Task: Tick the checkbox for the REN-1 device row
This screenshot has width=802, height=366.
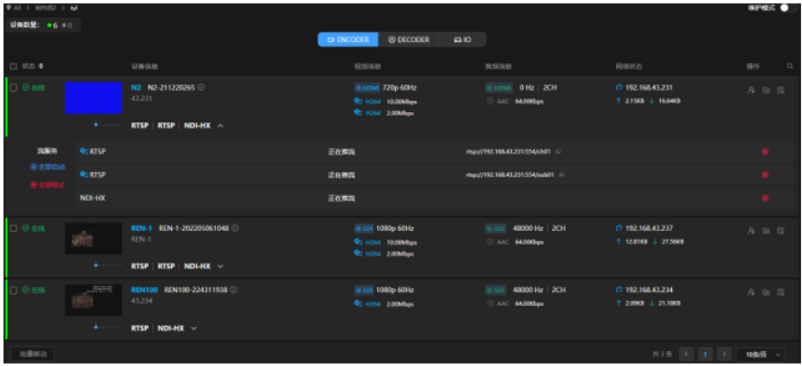Action: [14, 228]
